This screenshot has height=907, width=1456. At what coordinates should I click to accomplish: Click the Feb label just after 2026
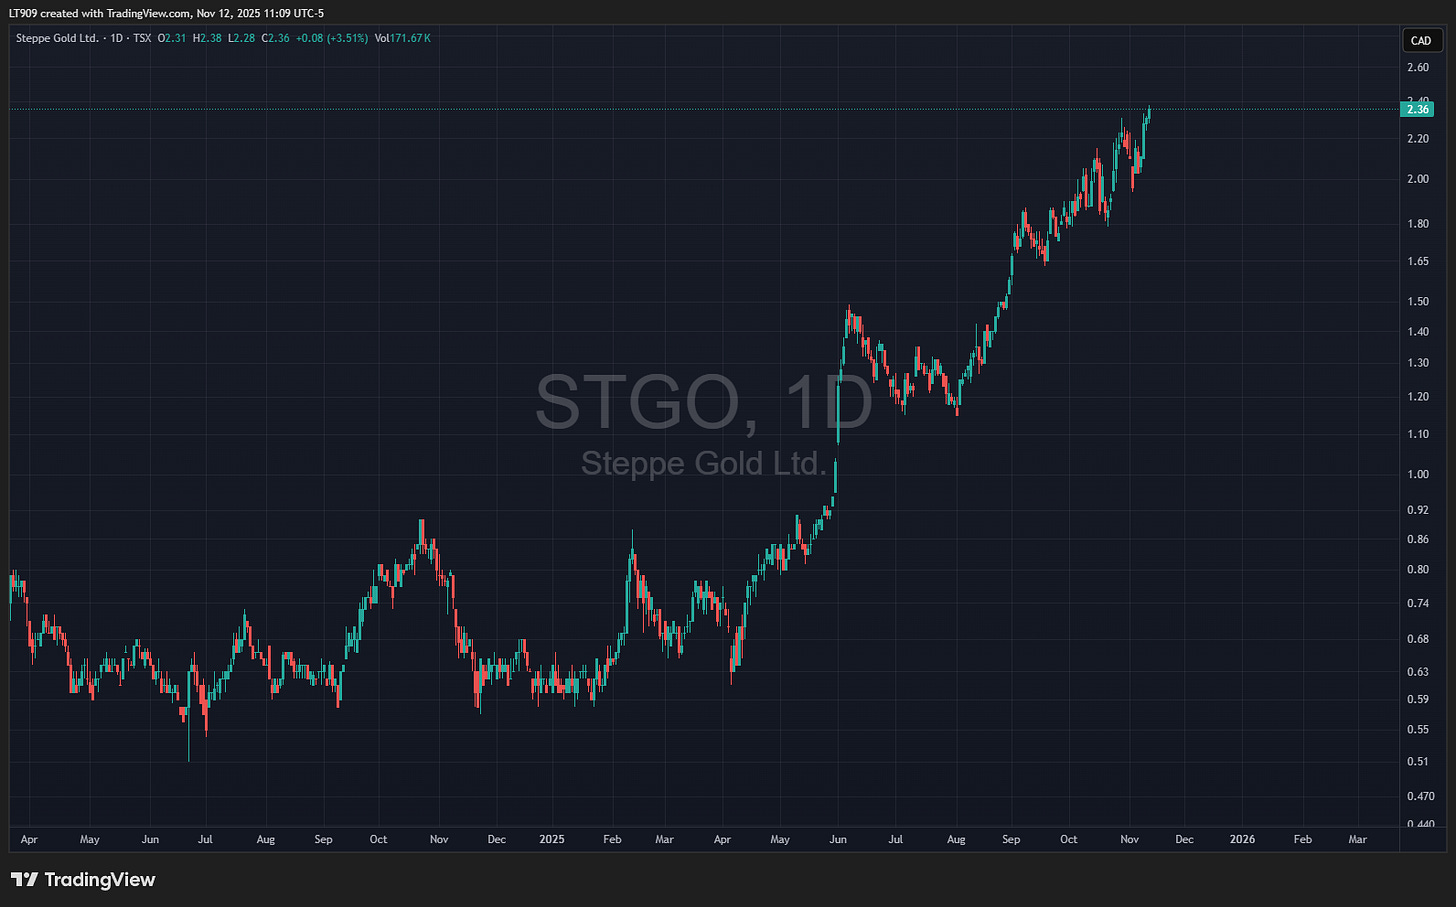click(1302, 839)
